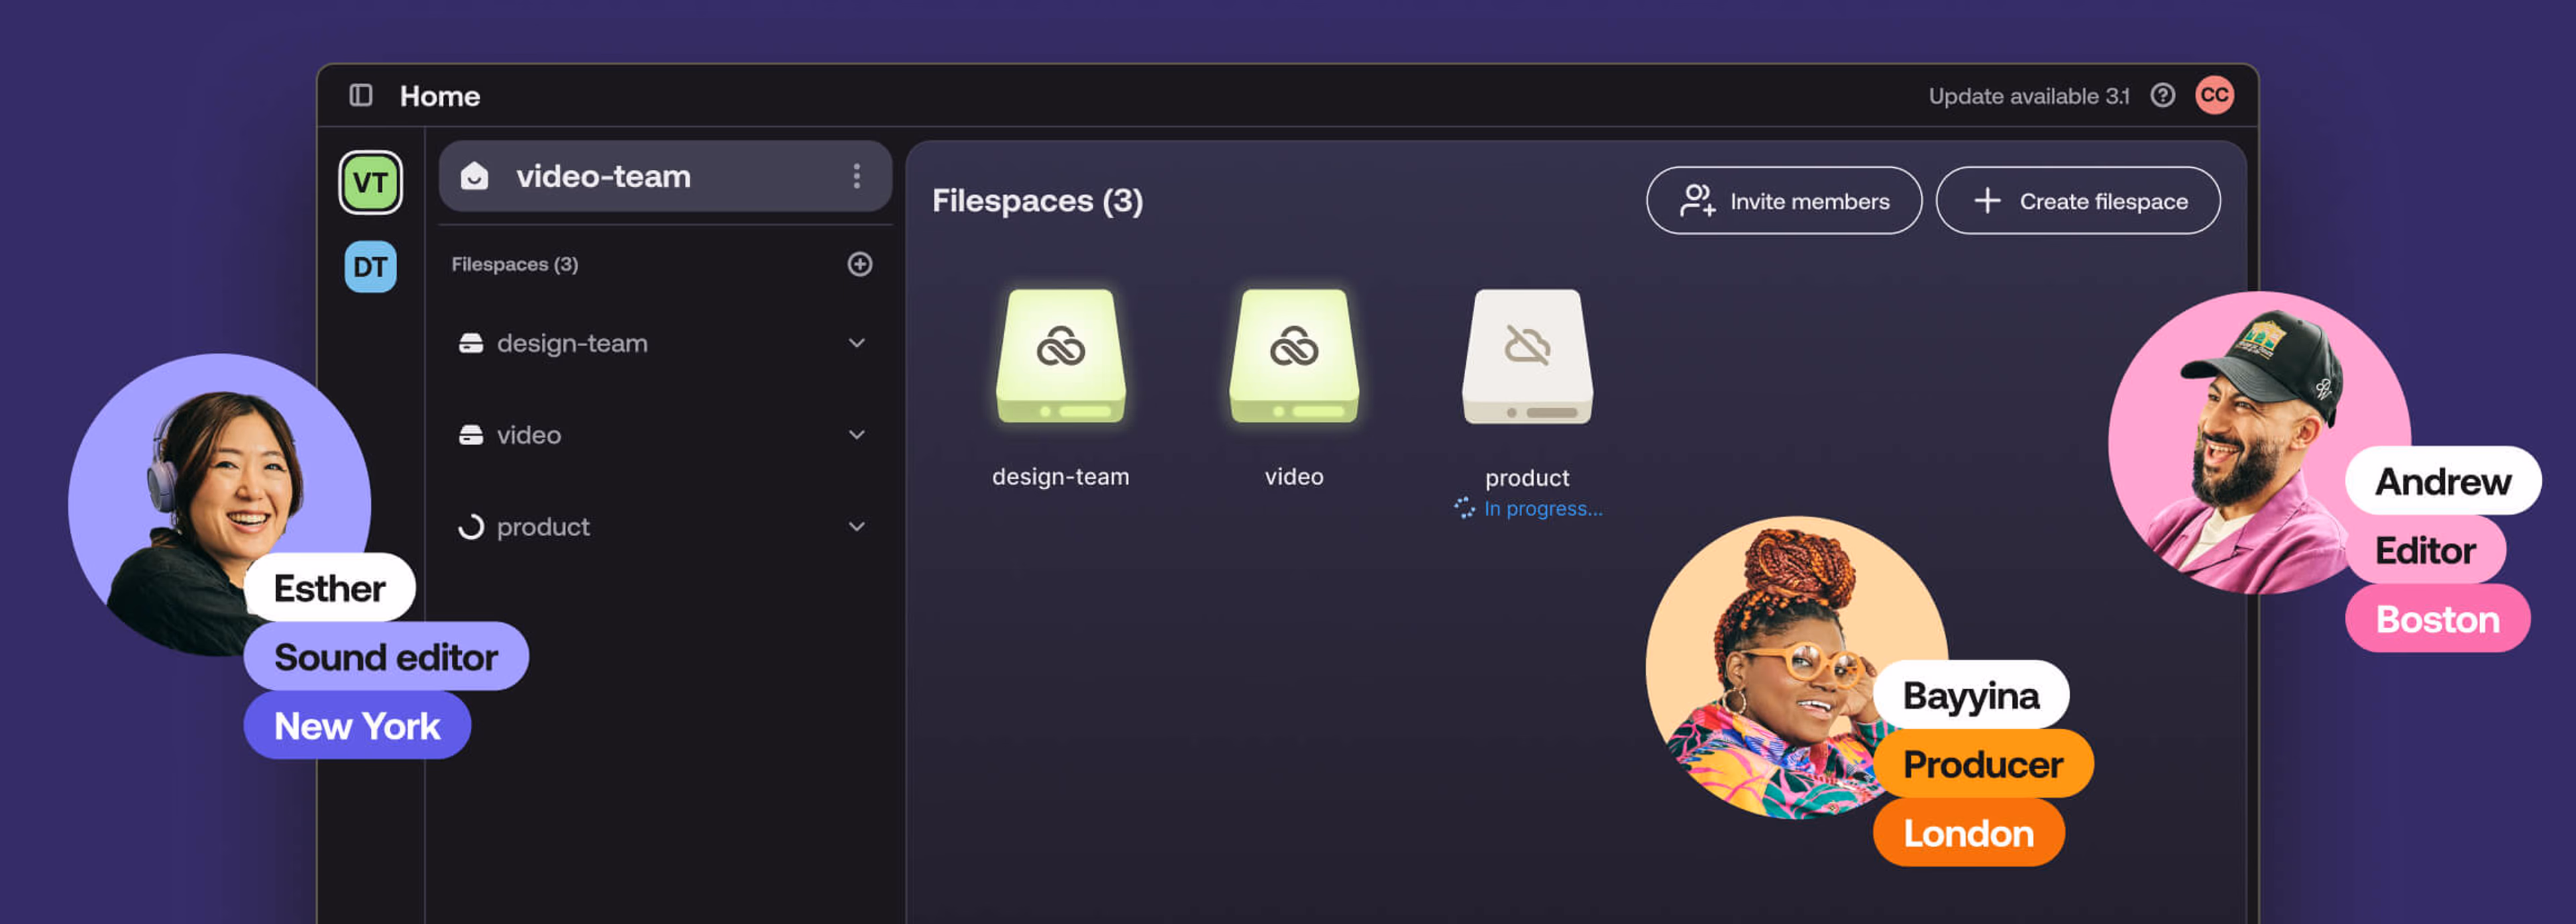Select the Home tab label

point(440,96)
